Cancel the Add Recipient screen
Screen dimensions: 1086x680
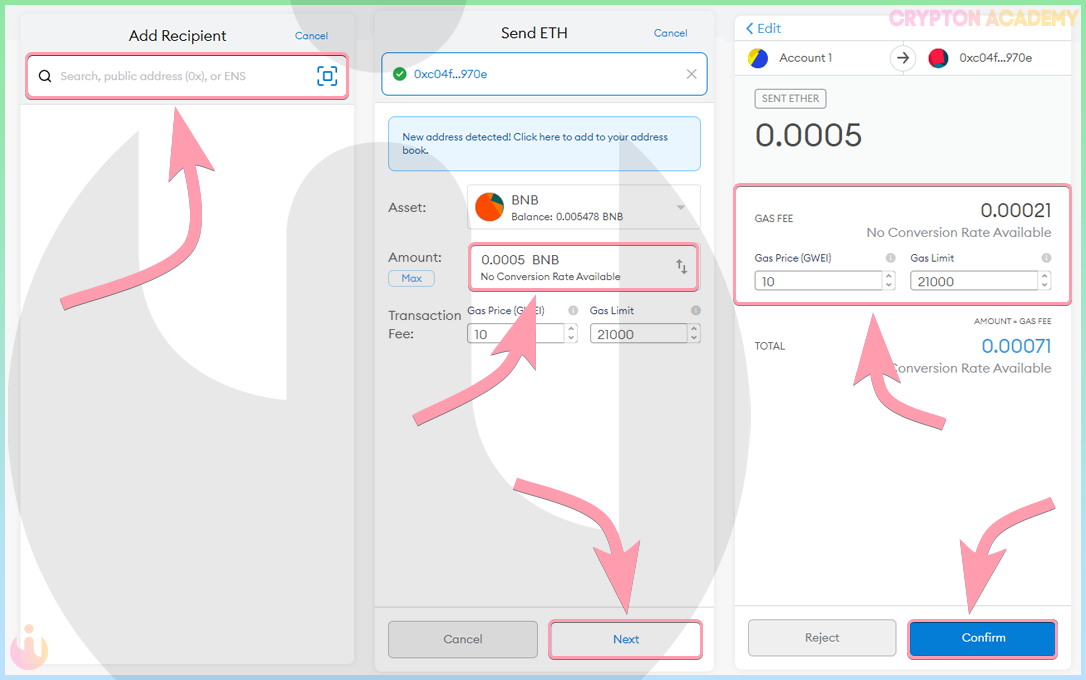pos(311,36)
